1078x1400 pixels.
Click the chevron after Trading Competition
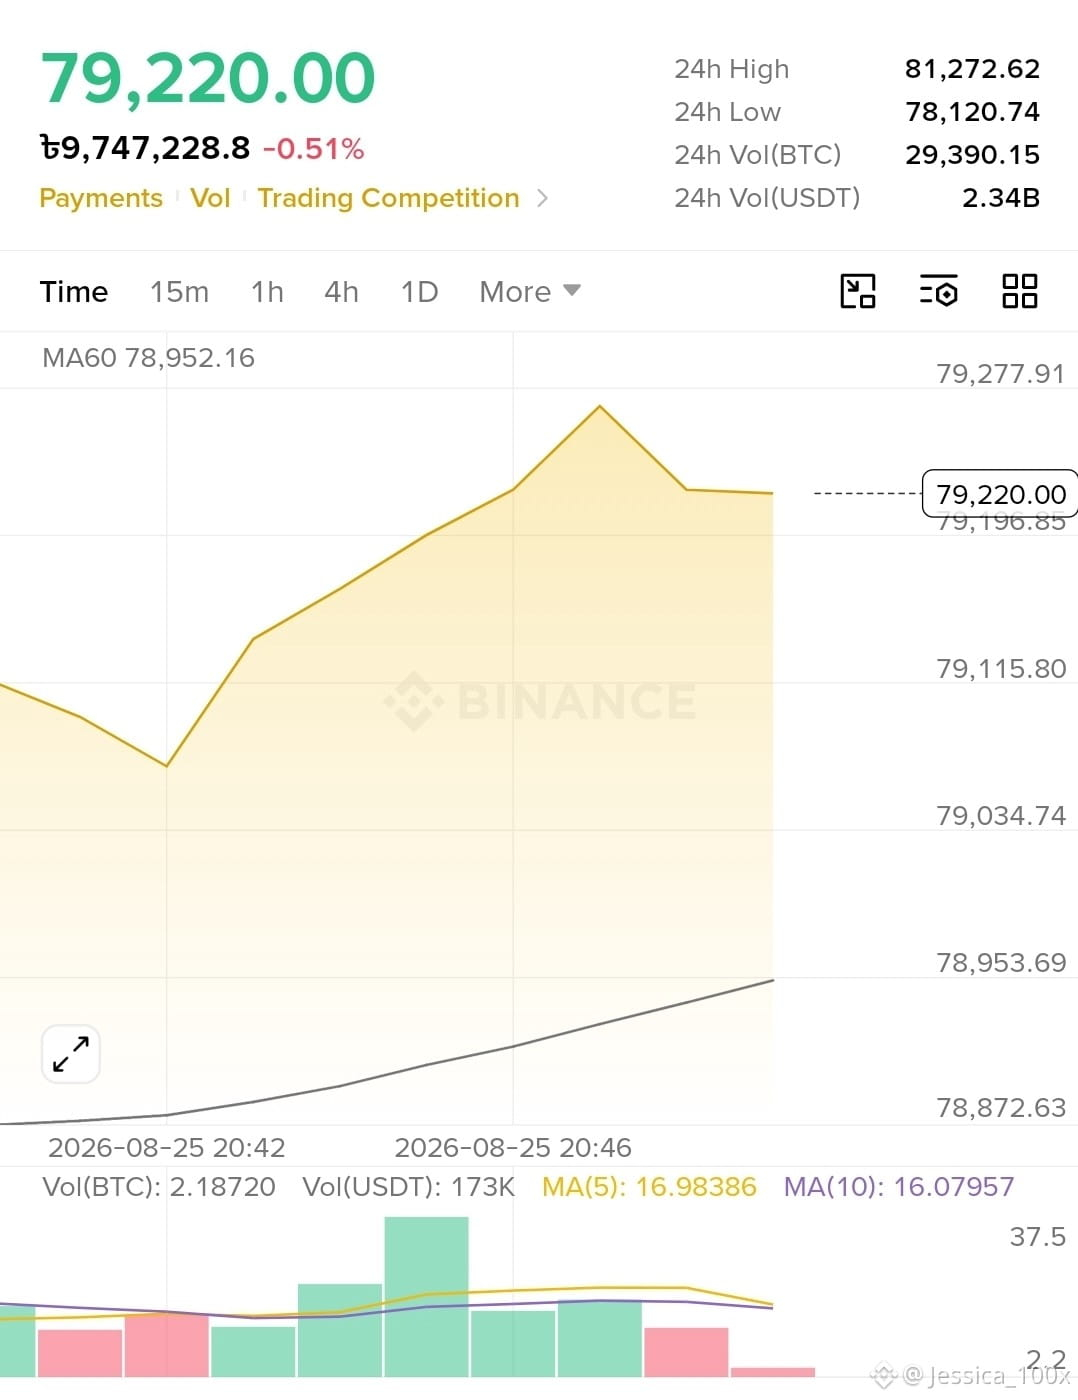click(542, 198)
